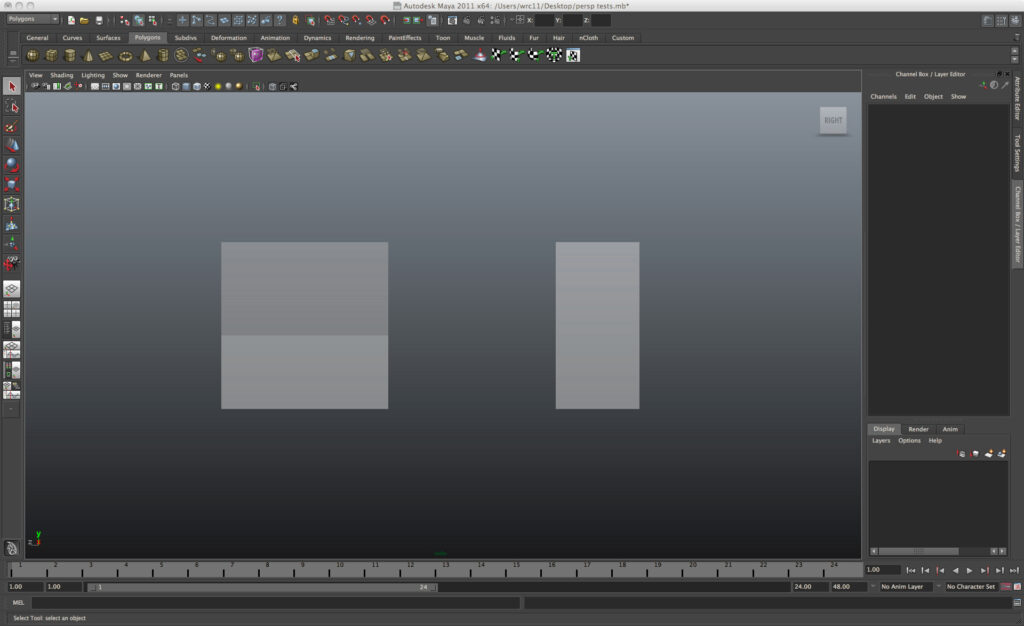This screenshot has width=1024, height=626.
Task: Open the Polygons menu set dropdown
Action: point(33,19)
